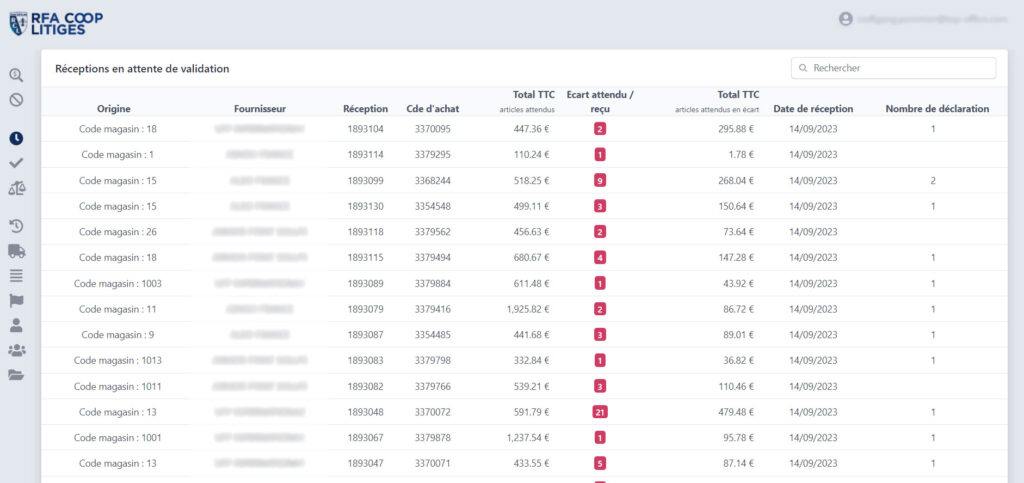The height and width of the screenshot is (483, 1024).
Task: Open the users group icon in sidebar
Action: click(x=16, y=351)
